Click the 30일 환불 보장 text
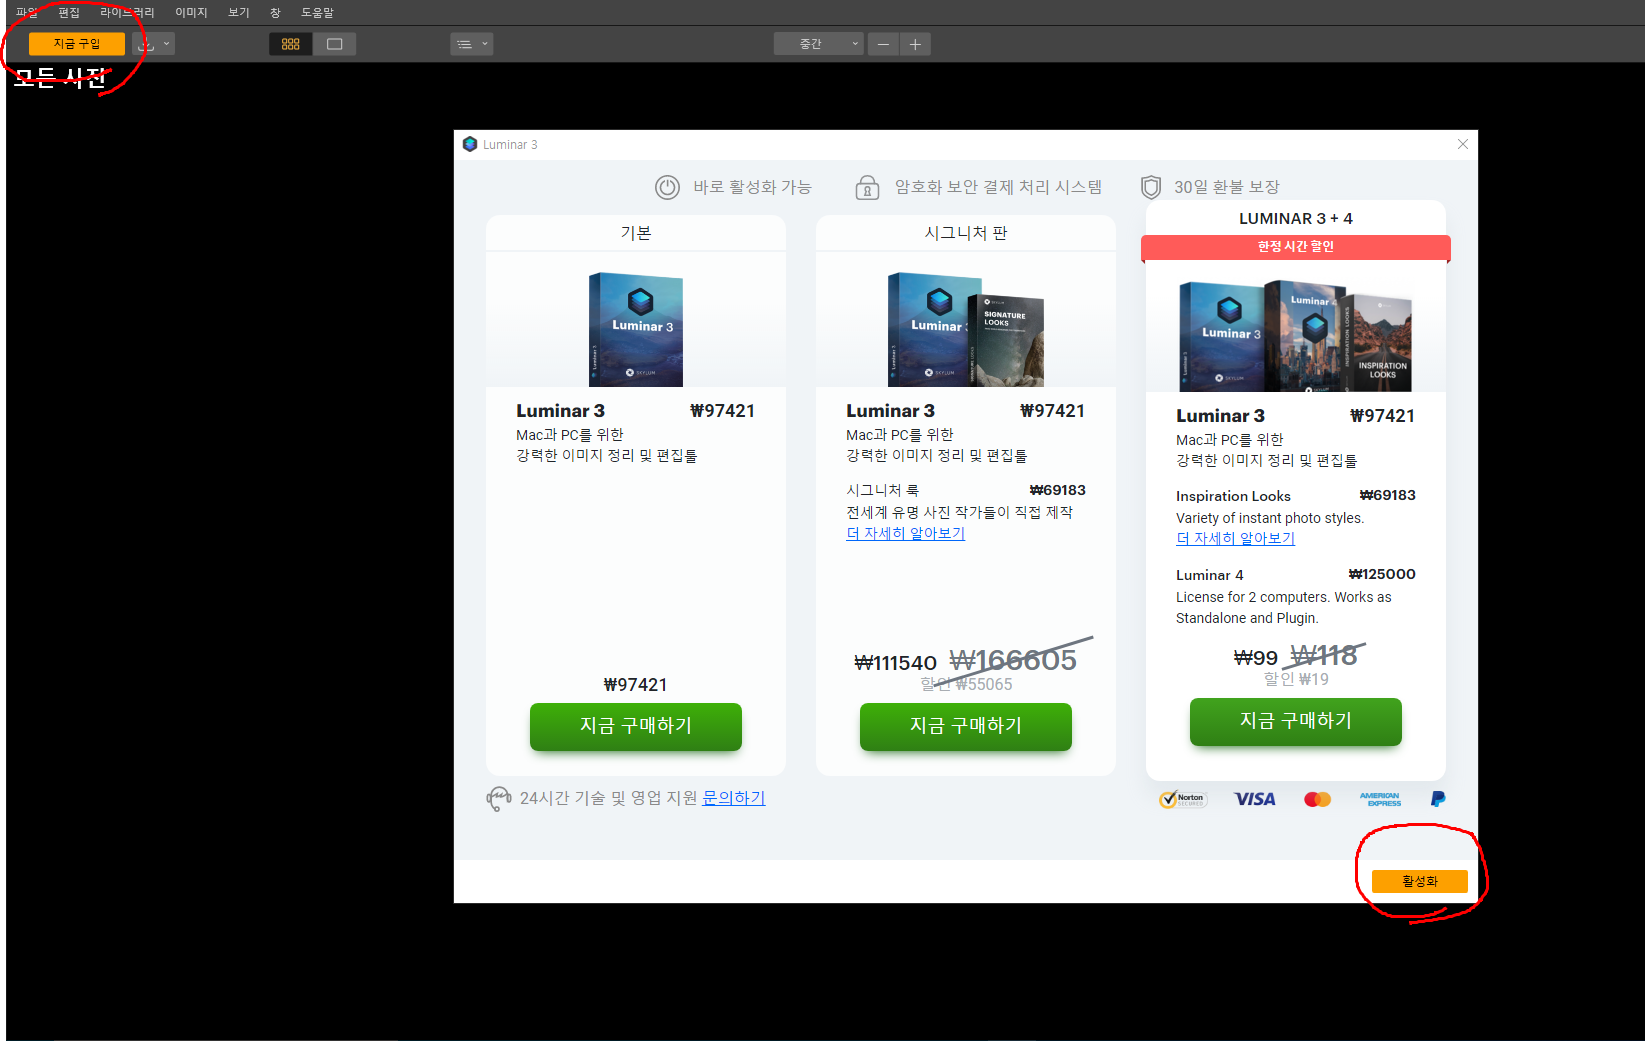 coord(1227,187)
